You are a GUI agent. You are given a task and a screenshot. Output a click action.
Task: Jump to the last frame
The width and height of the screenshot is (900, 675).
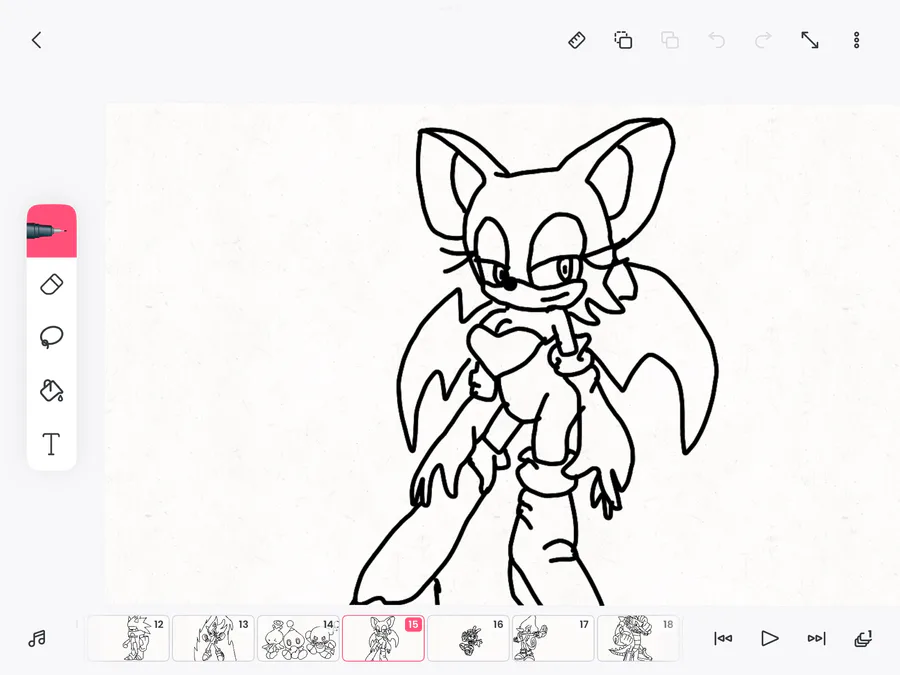click(816, 638)
